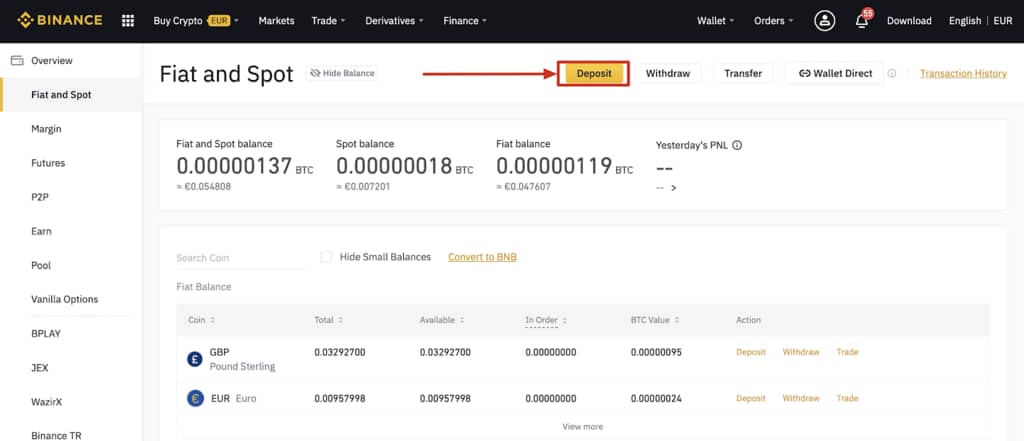
Task: Enable the Hide Small Balances checkbox
Action: [x=326, y=257]
